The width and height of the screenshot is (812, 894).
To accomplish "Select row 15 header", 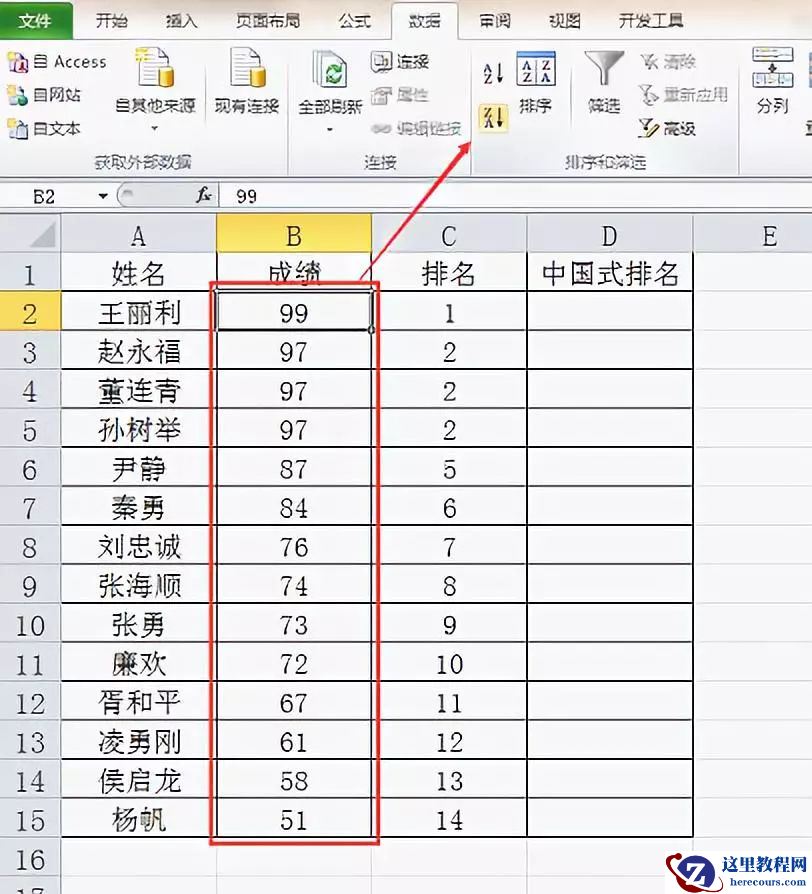I will [x=30, y=818].
